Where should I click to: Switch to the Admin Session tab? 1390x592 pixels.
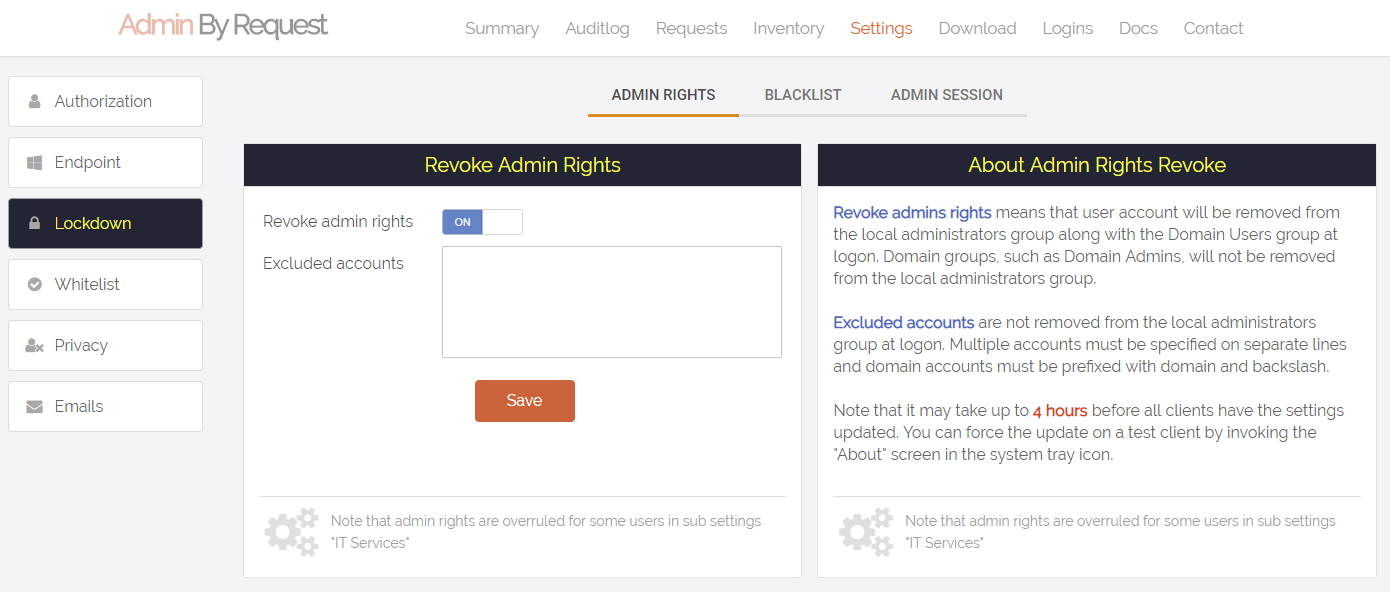(x=947, y=95)
